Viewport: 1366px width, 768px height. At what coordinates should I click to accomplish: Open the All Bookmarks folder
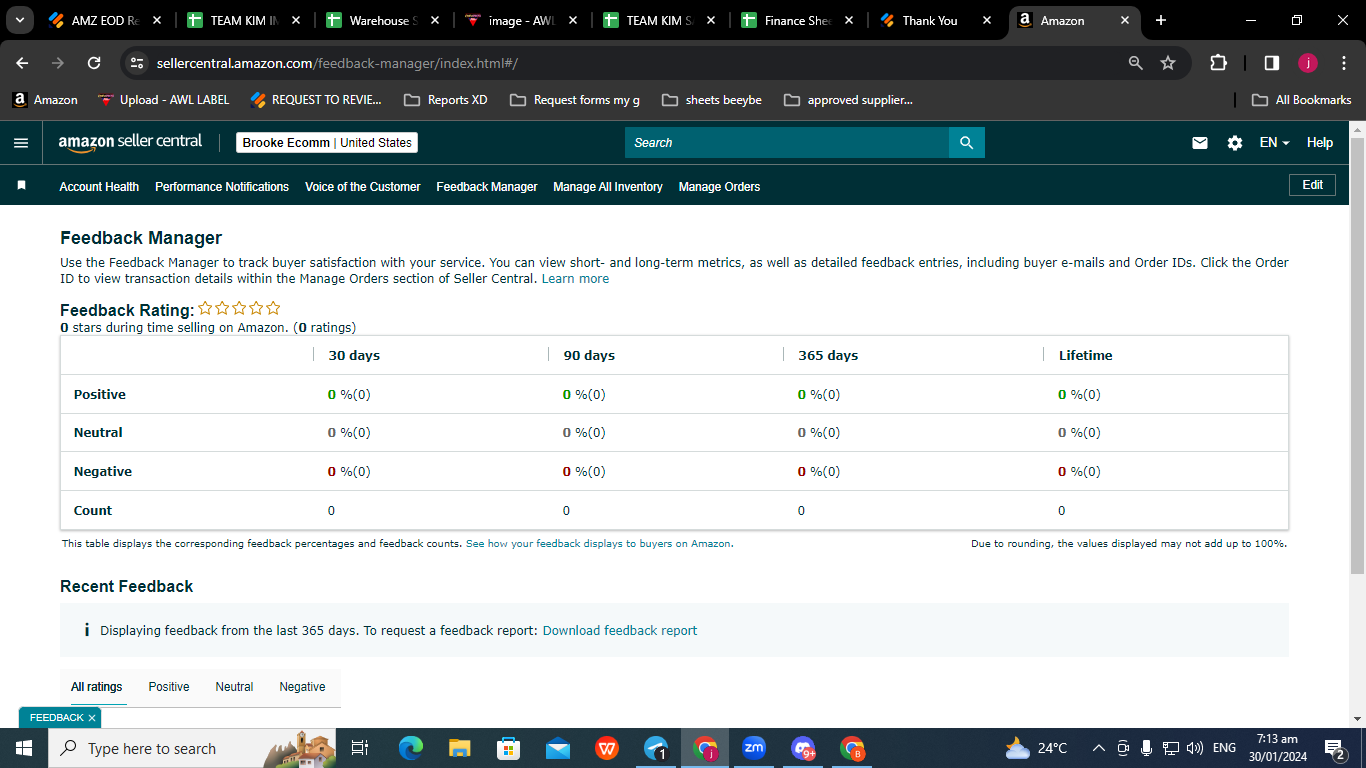[1302, 100]
